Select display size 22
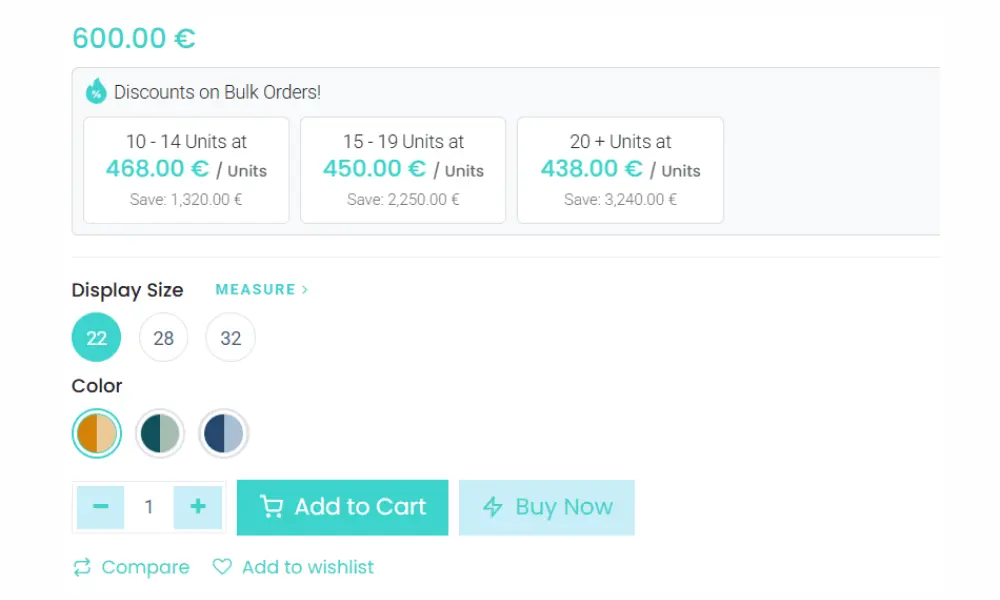Image resolution: width=1000 pixels, height=600 pixels. coord(97,338)
